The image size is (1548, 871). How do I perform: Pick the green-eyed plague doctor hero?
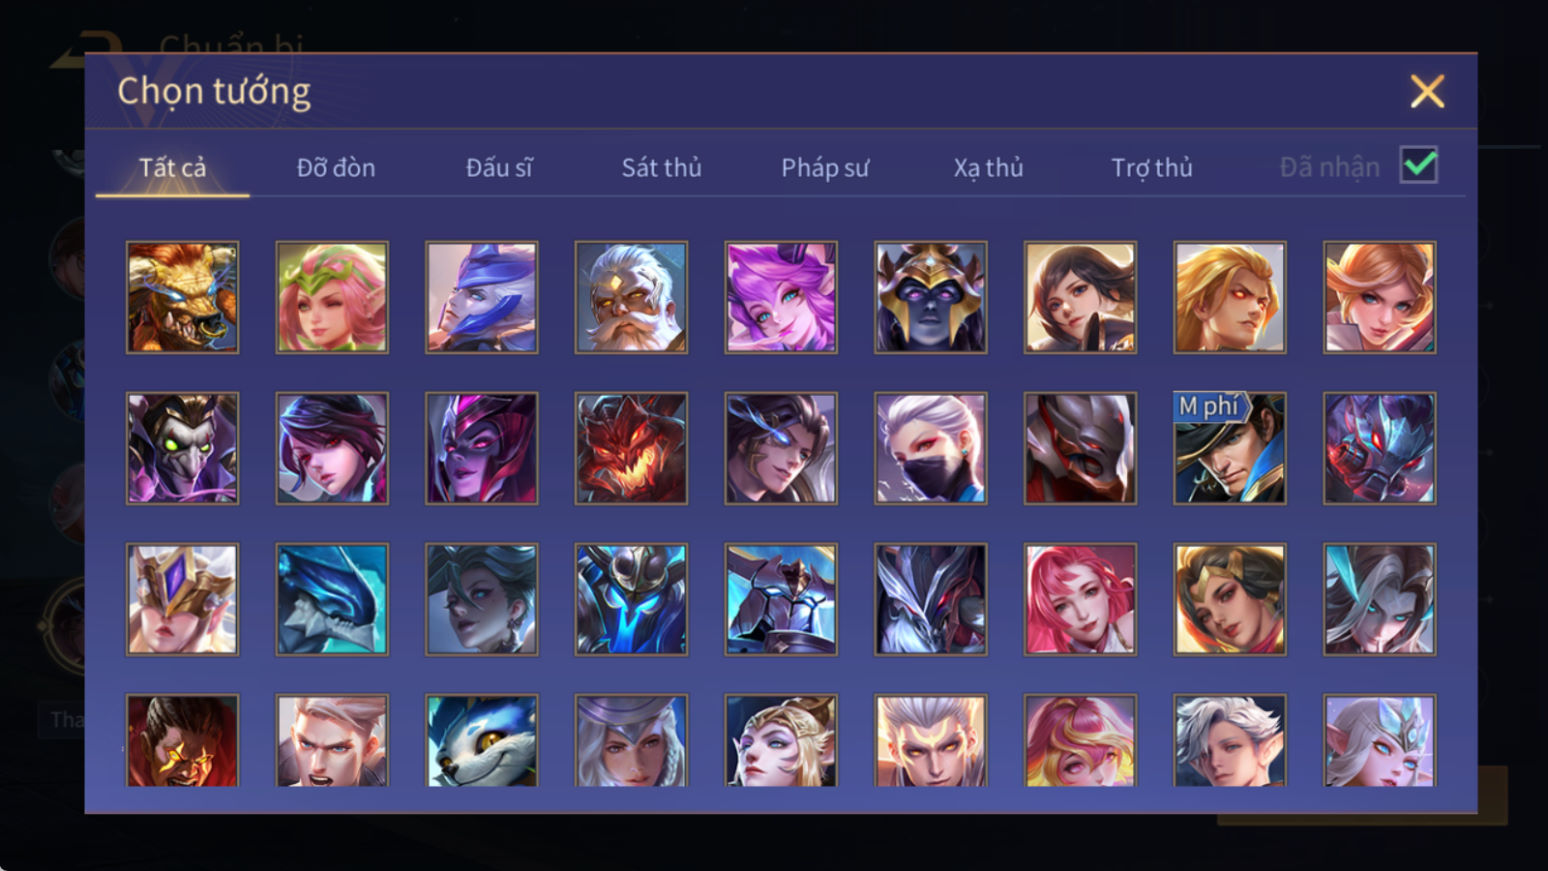click(182, 448)
